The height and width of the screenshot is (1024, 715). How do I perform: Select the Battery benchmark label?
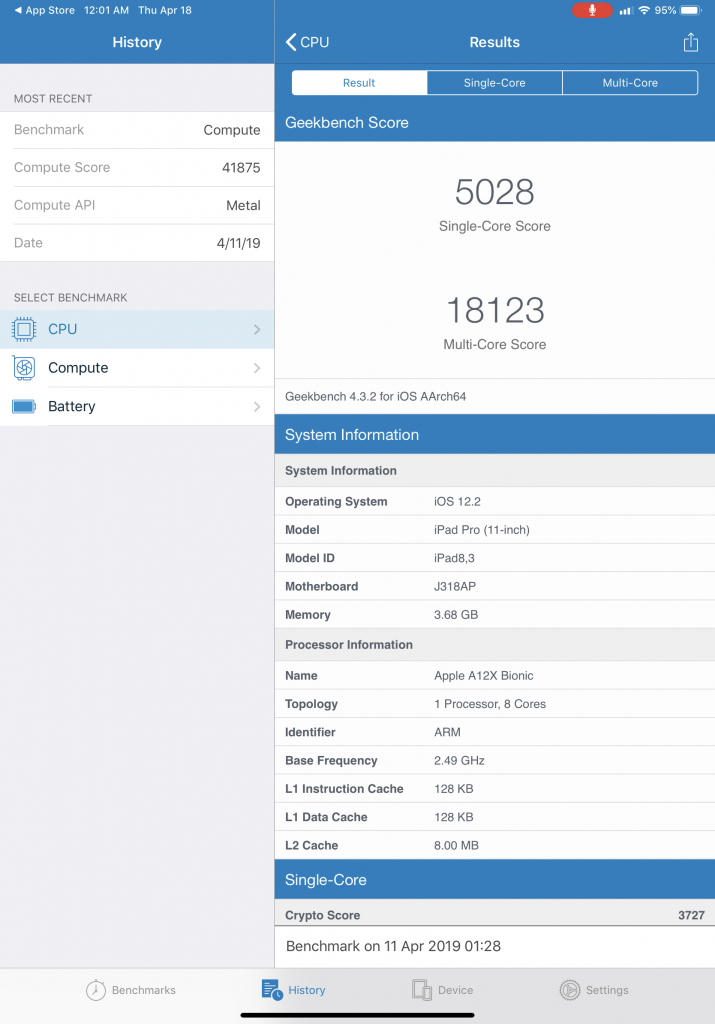point(72,406)
